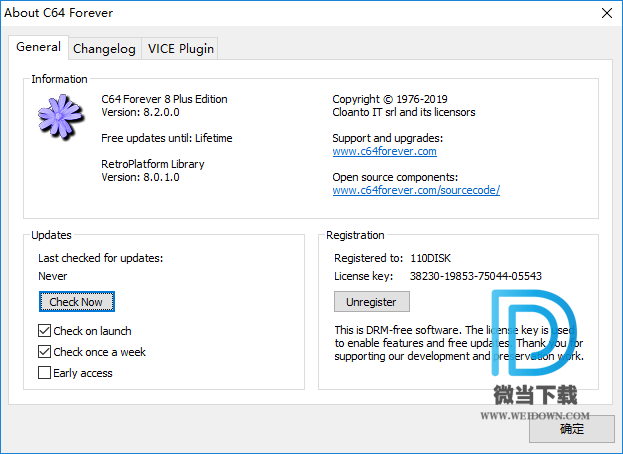Select the license key 38230-19853-75044-05543
623x454 pixels.
click(x=476, y=276)
